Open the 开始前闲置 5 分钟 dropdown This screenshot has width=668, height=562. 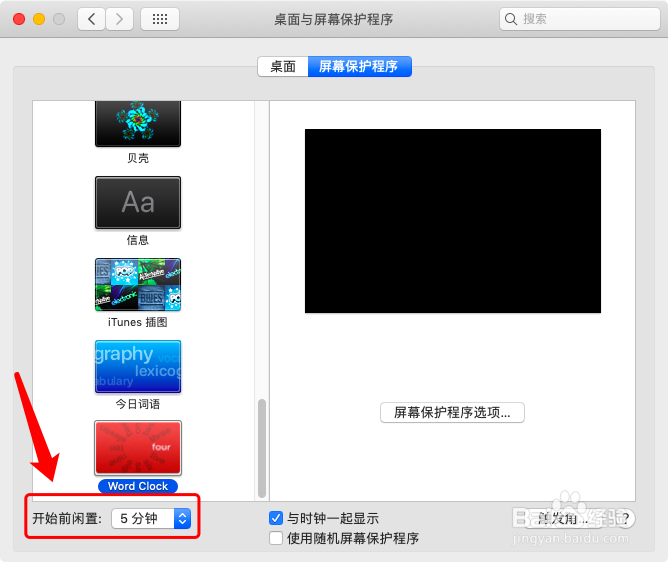pyautogui.click(x=151, y=519)
